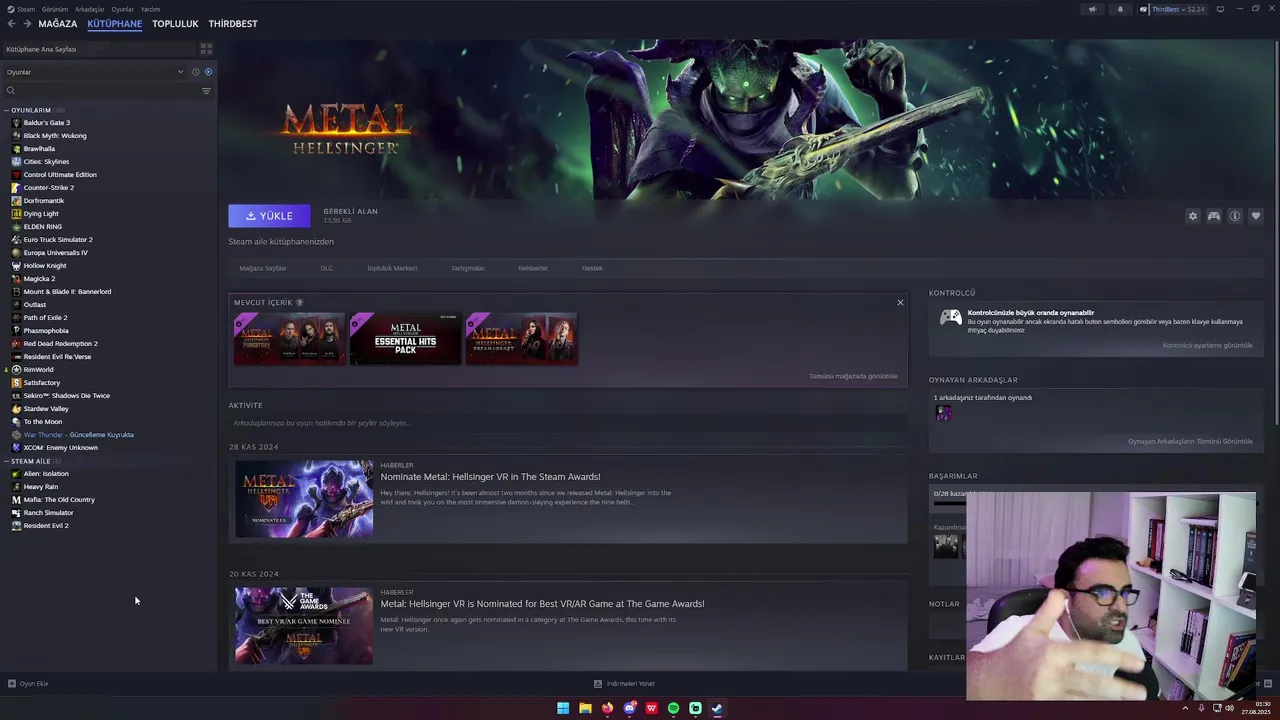The height and width of the screenshot is (720, 1280).
Task: Open the Oyunlar filter dropdown
Action: click(x=95, y=72)
